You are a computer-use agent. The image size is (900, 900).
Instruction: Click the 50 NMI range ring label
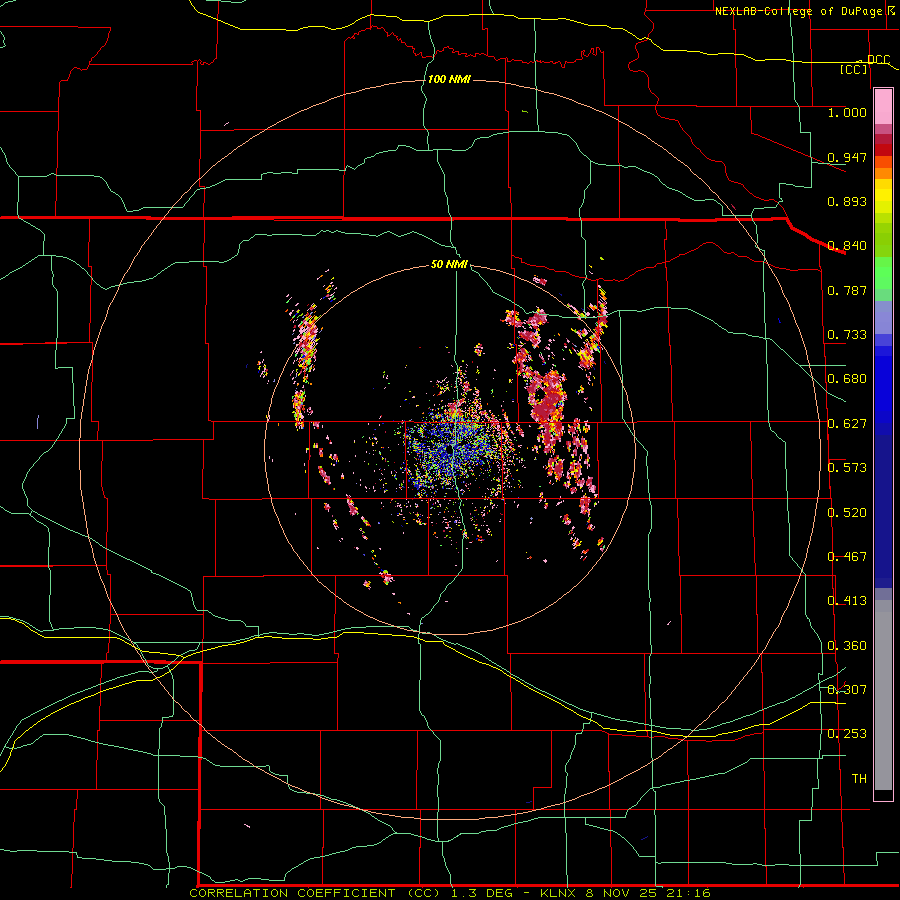(x=449, y=264)
